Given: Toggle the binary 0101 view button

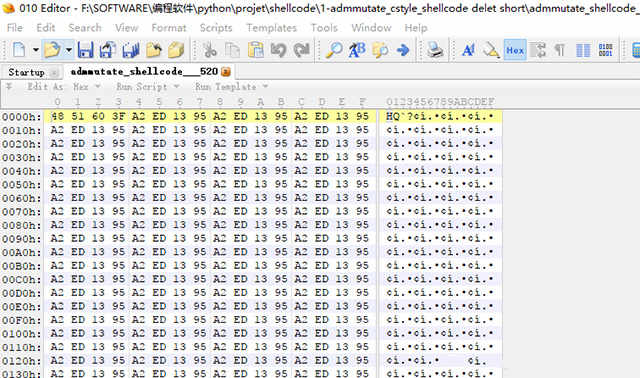Looking at the screenshot, I should coord(605,50).
